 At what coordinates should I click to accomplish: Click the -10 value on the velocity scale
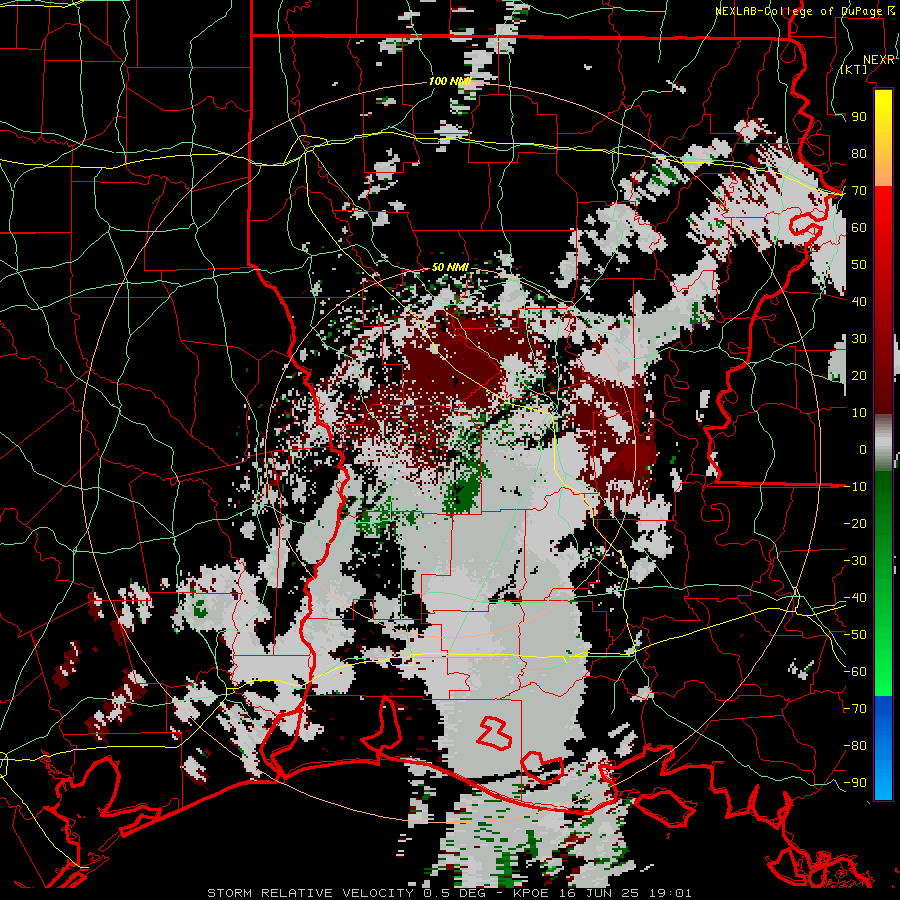[855, 487]
